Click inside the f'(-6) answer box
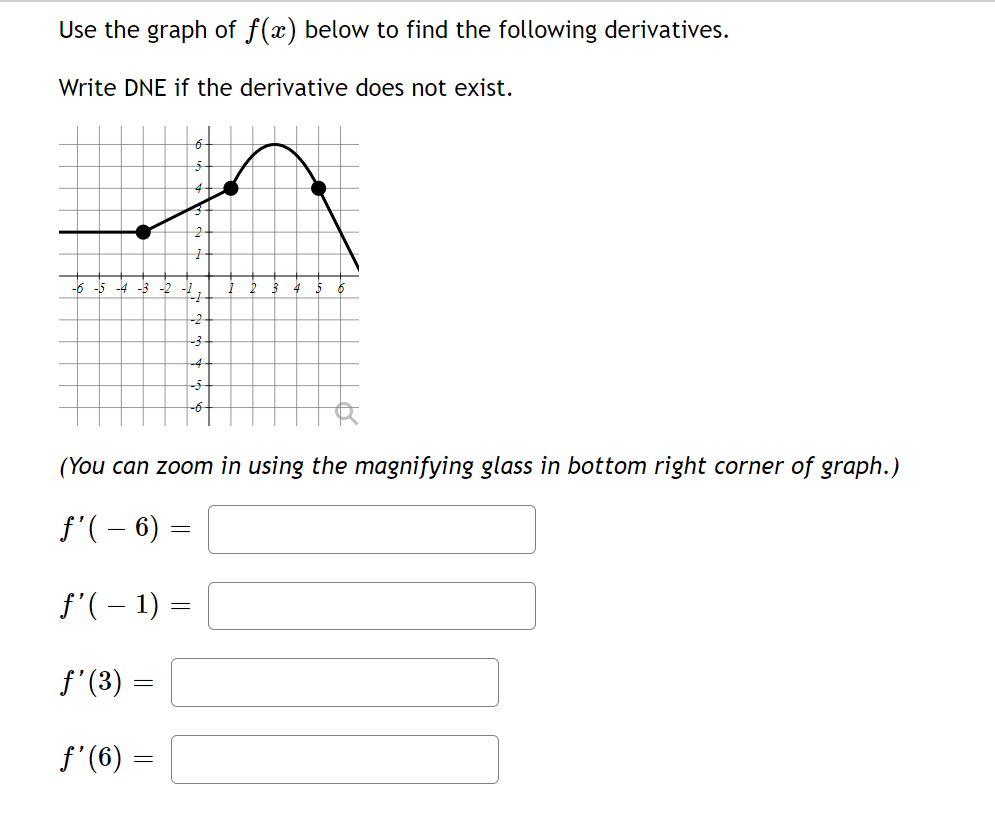 pos(370,529)
